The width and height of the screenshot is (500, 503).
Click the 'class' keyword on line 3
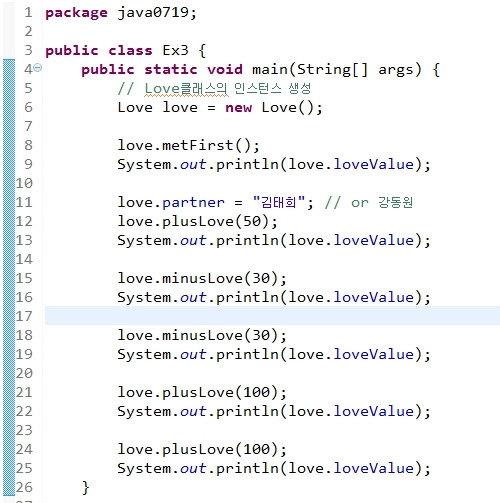pyautogui.click(x=130, y=51)
